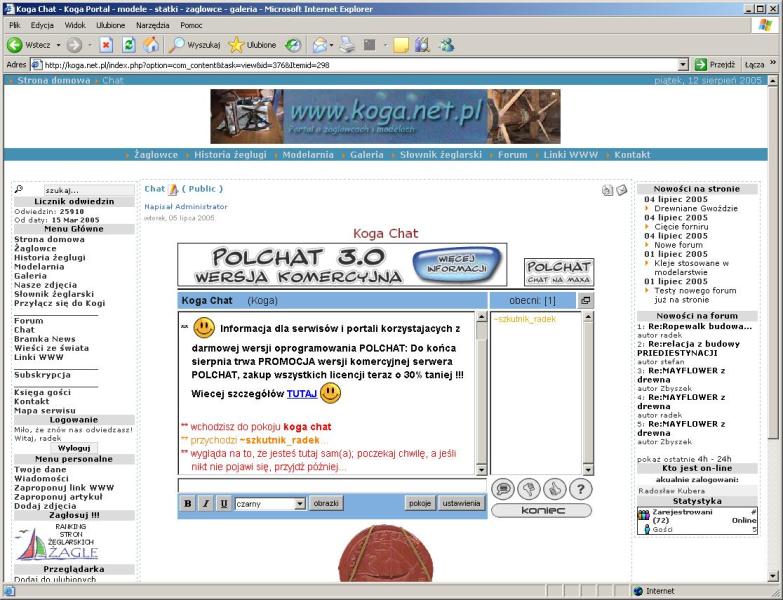The height and width of the screenshot is (600, 783).
Task: Refresh the page with the green arrows icon
Action: (x=129, y=45)
